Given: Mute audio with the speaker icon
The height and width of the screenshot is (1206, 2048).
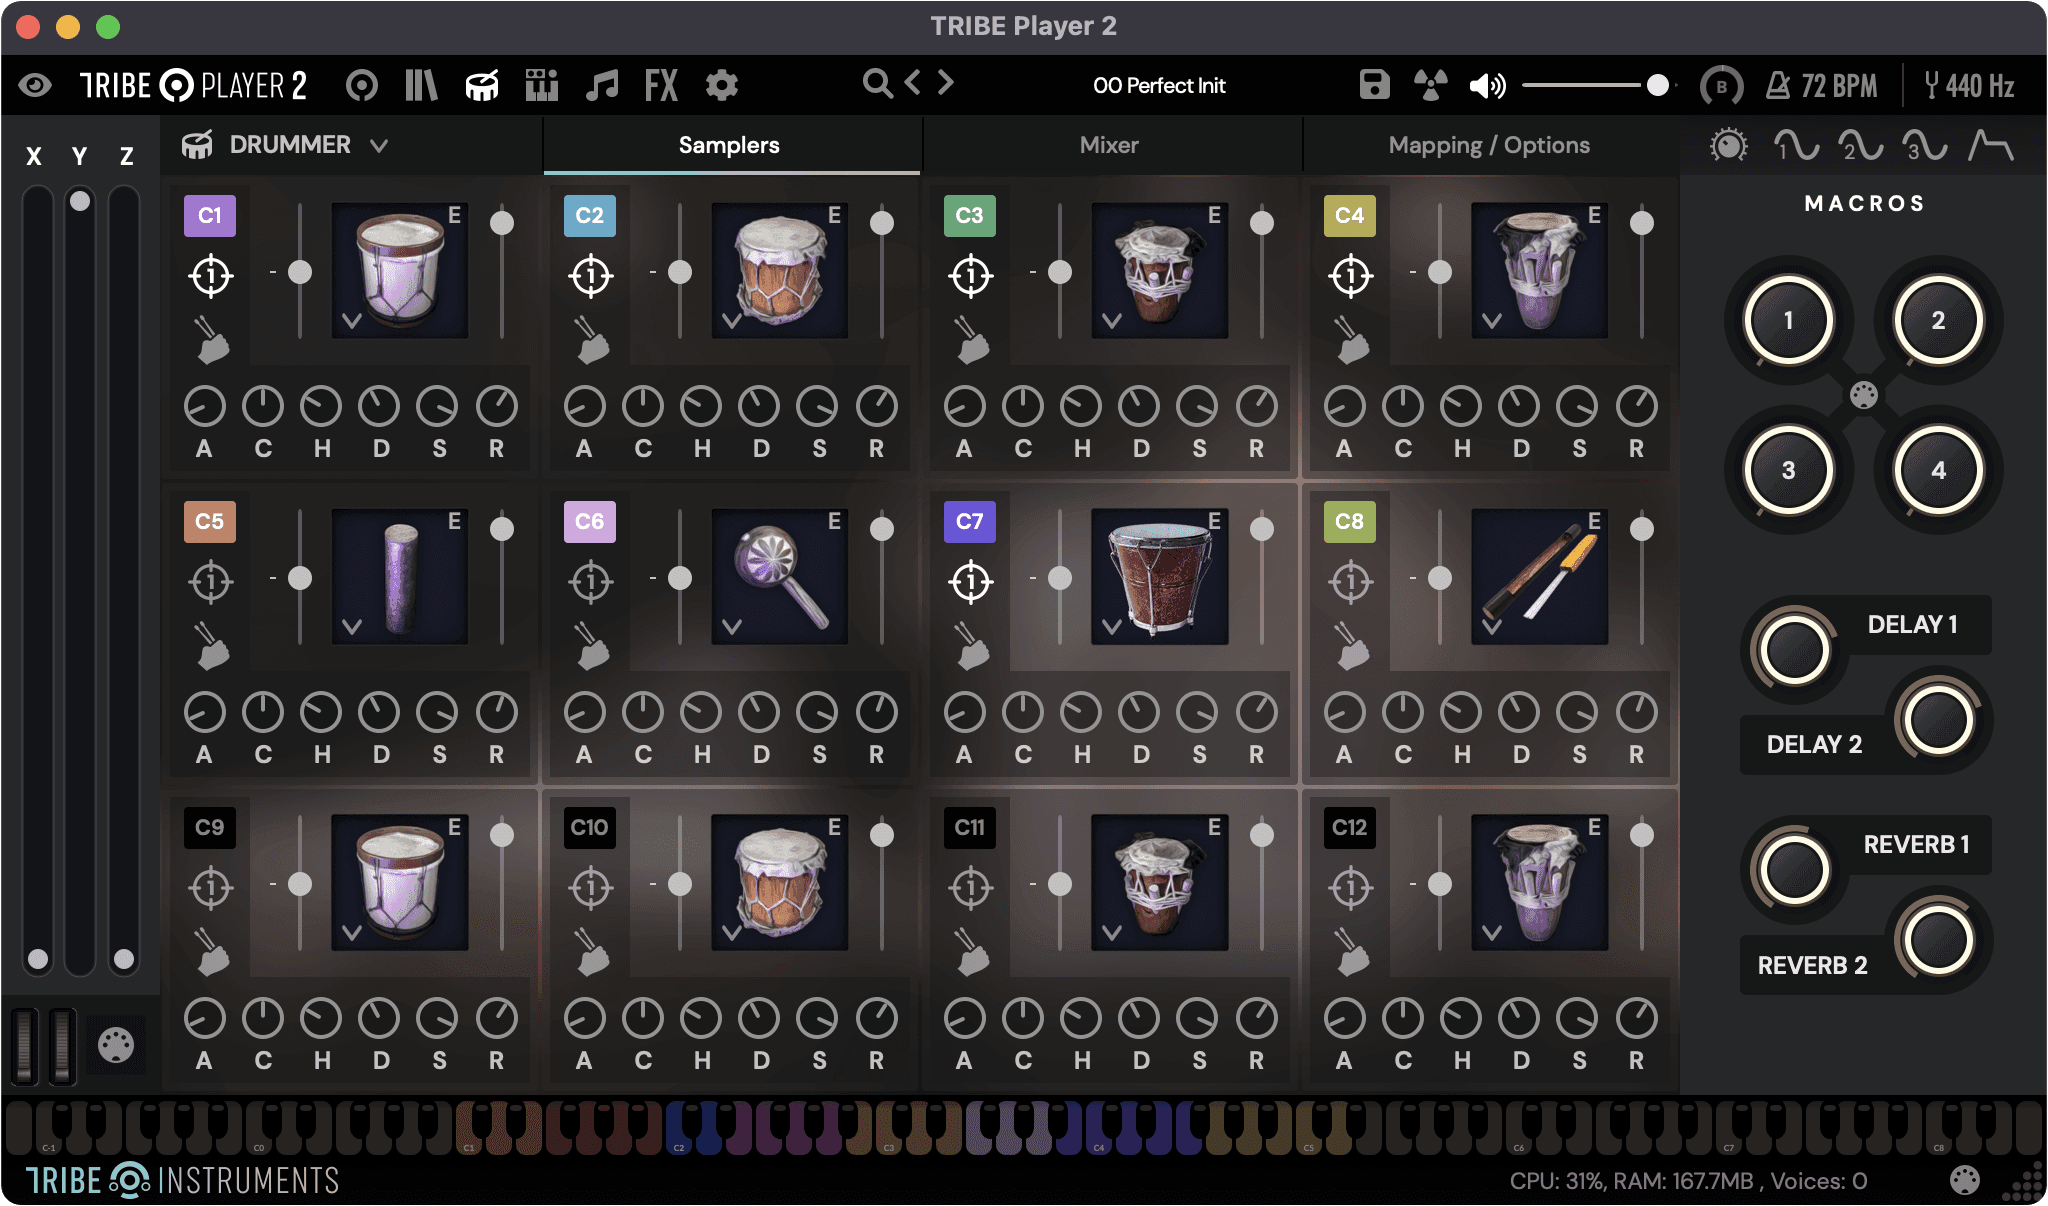Looking at the screenshot, I should tap(1487, 85).
